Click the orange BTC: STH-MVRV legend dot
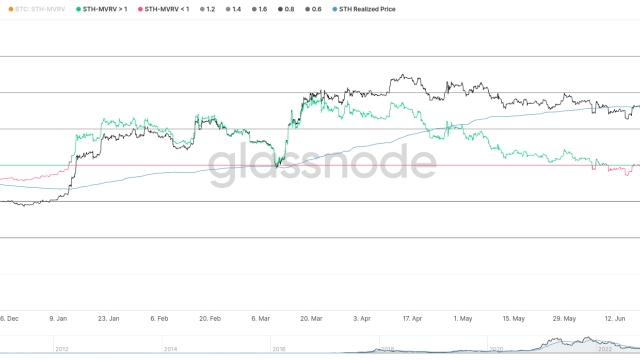Viewport: 640px width, 360px height. [11, 9]
